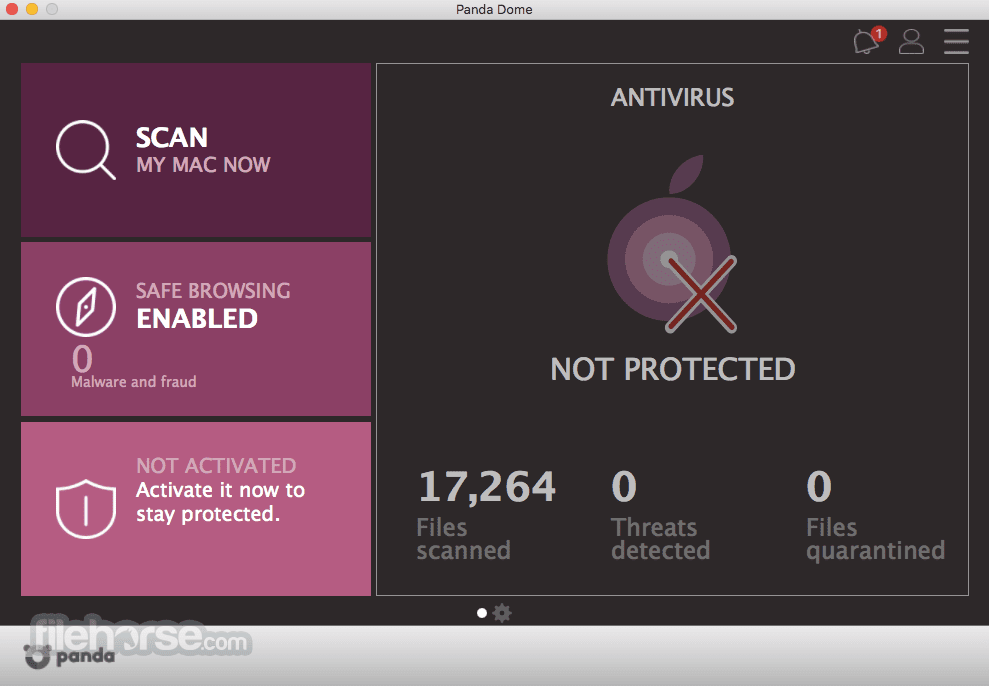Close the Panda Dome window
The height and width of the screenshot is (686, 989).
point(11,9)
